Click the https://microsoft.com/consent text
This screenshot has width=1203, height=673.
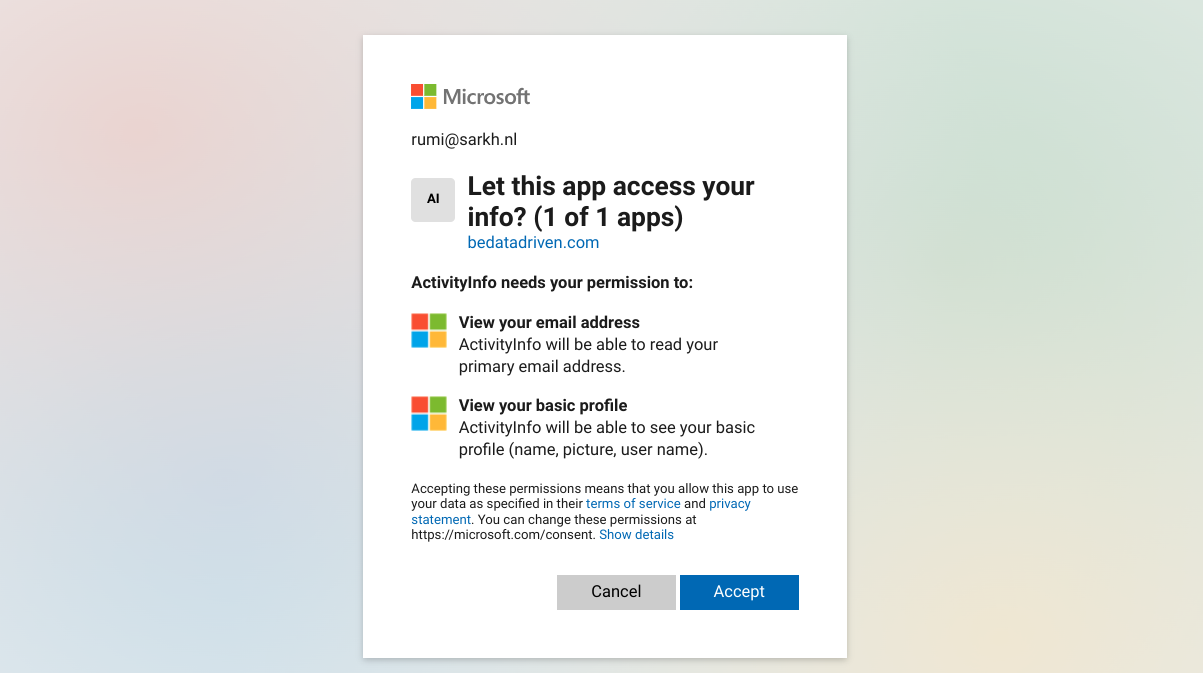(503, 535)
